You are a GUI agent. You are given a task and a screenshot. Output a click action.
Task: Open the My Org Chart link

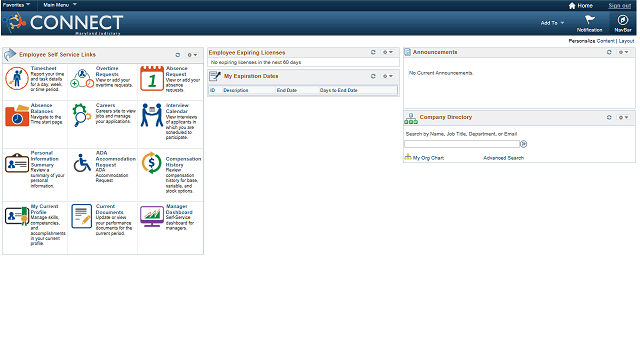[x=428, y=158]
